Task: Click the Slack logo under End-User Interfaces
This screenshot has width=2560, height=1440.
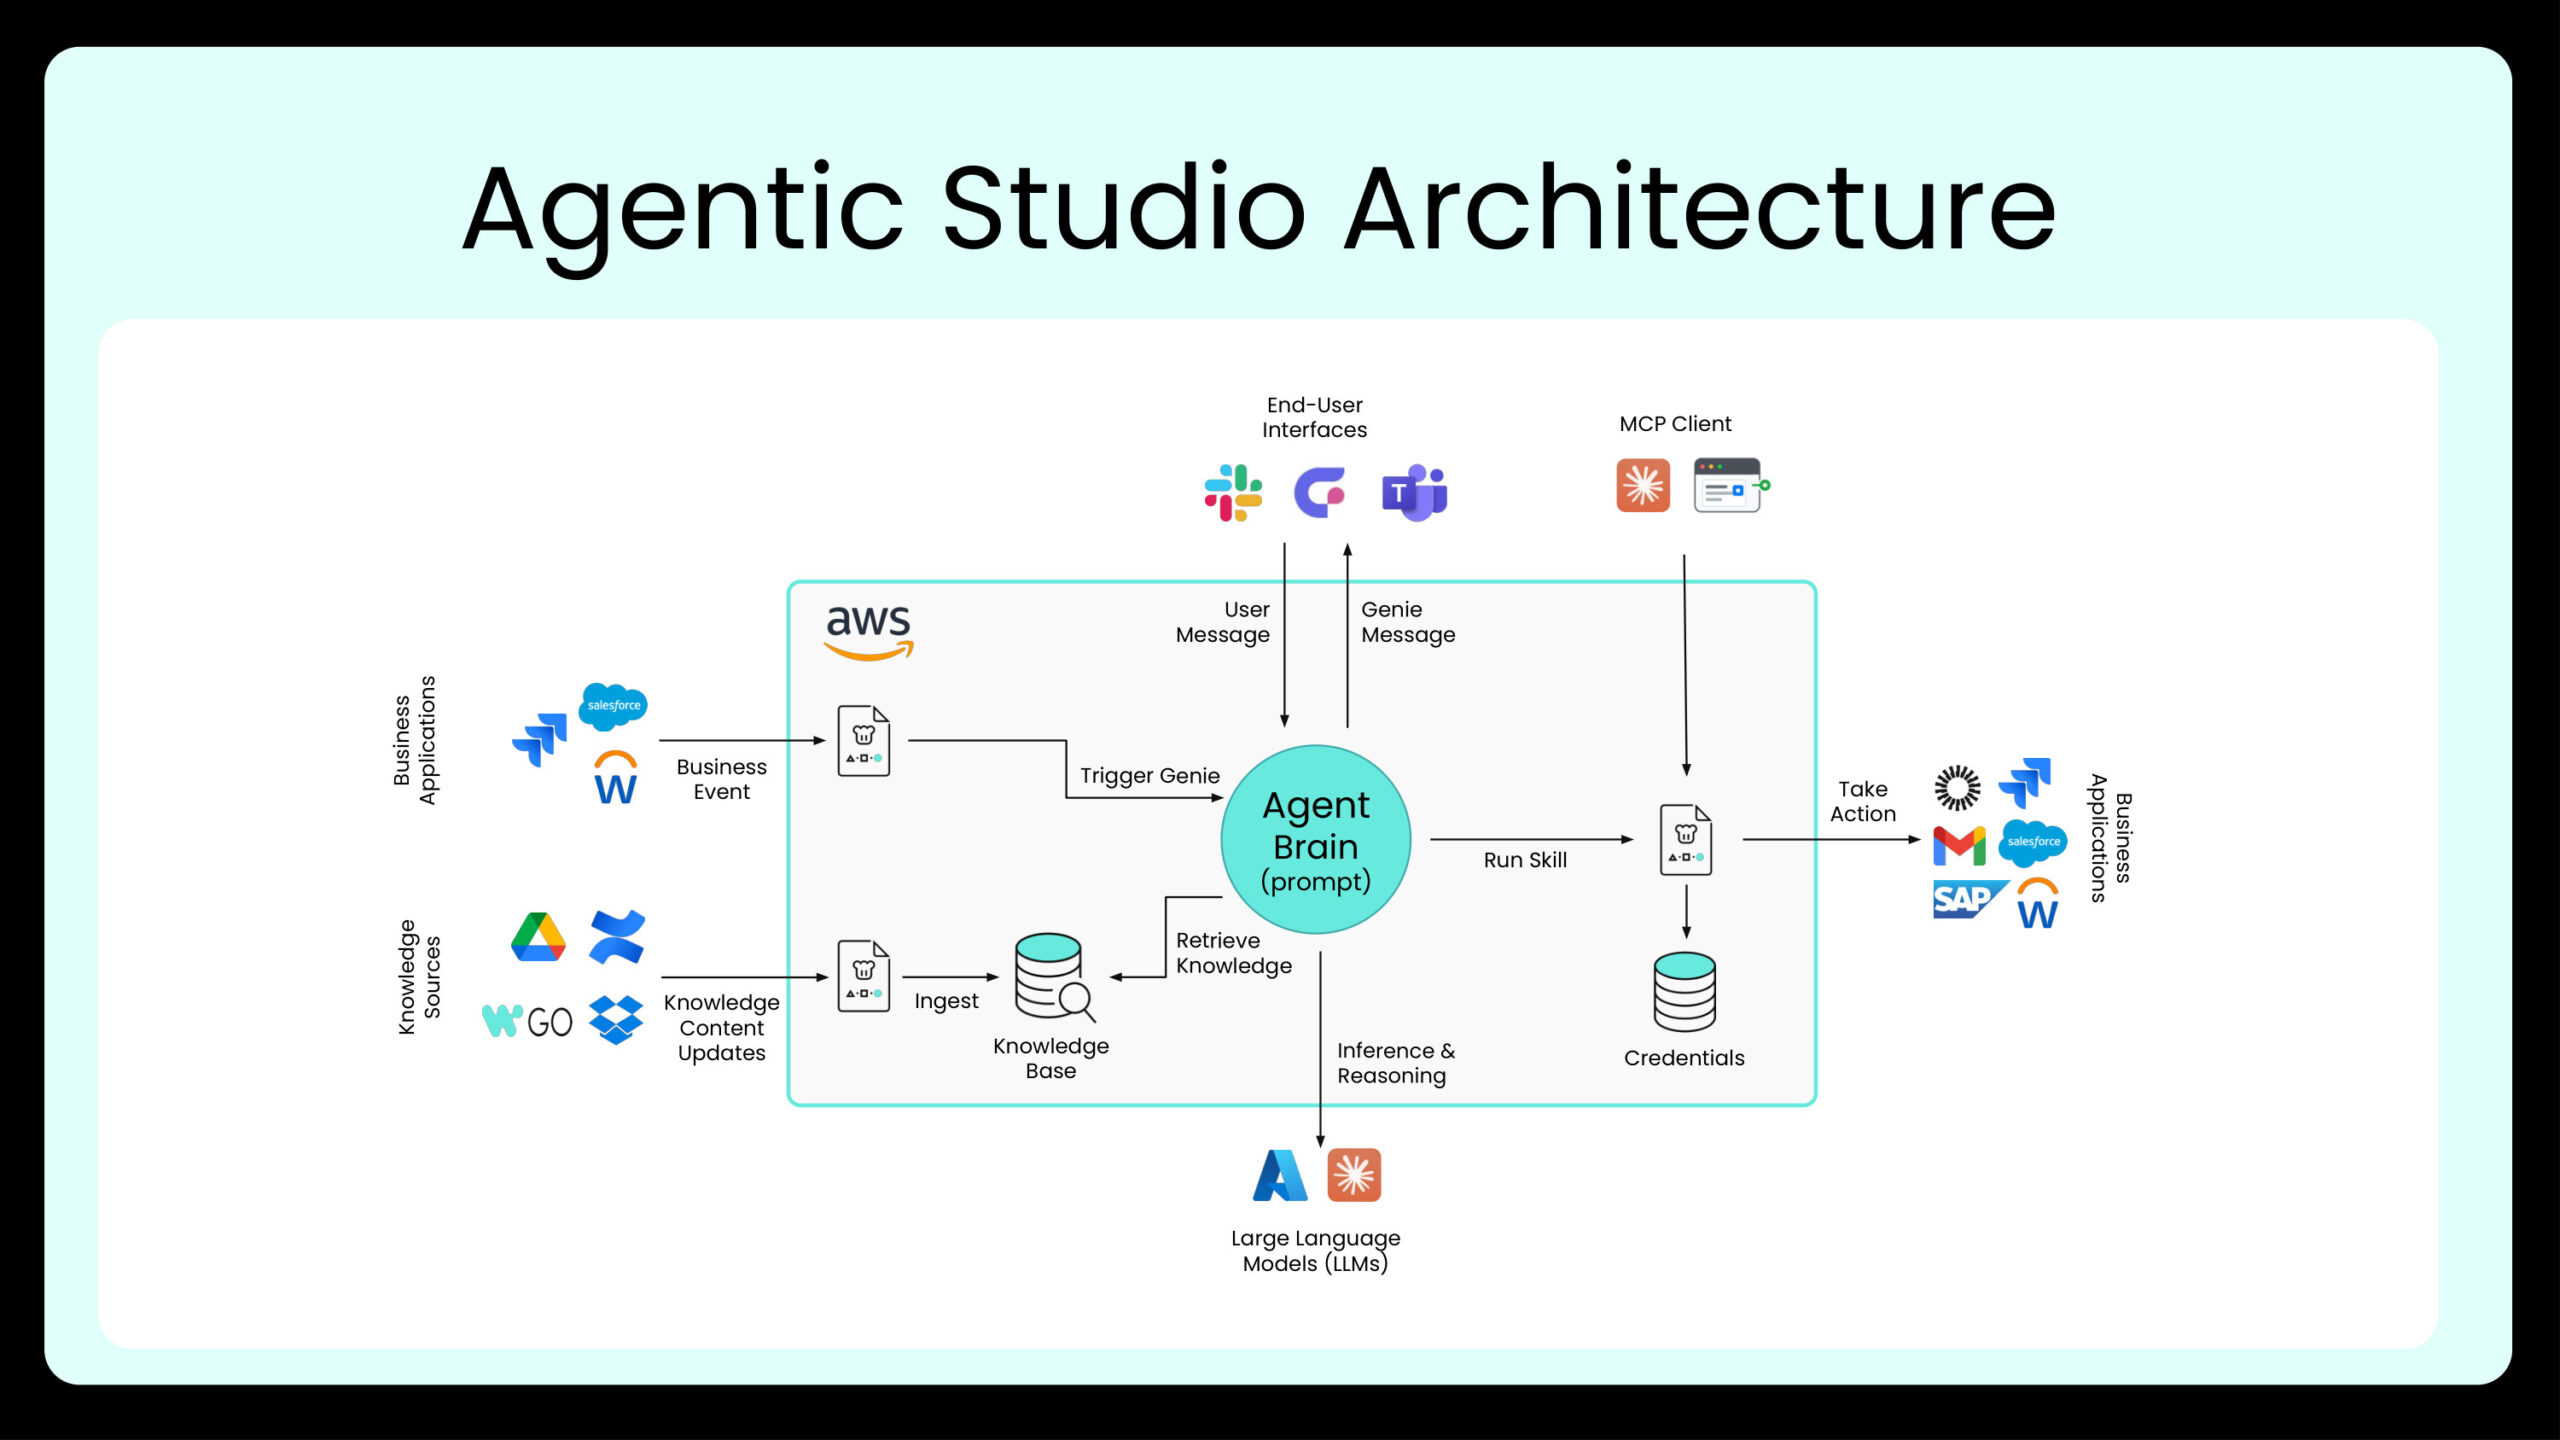Action: tap(1233, 492)
